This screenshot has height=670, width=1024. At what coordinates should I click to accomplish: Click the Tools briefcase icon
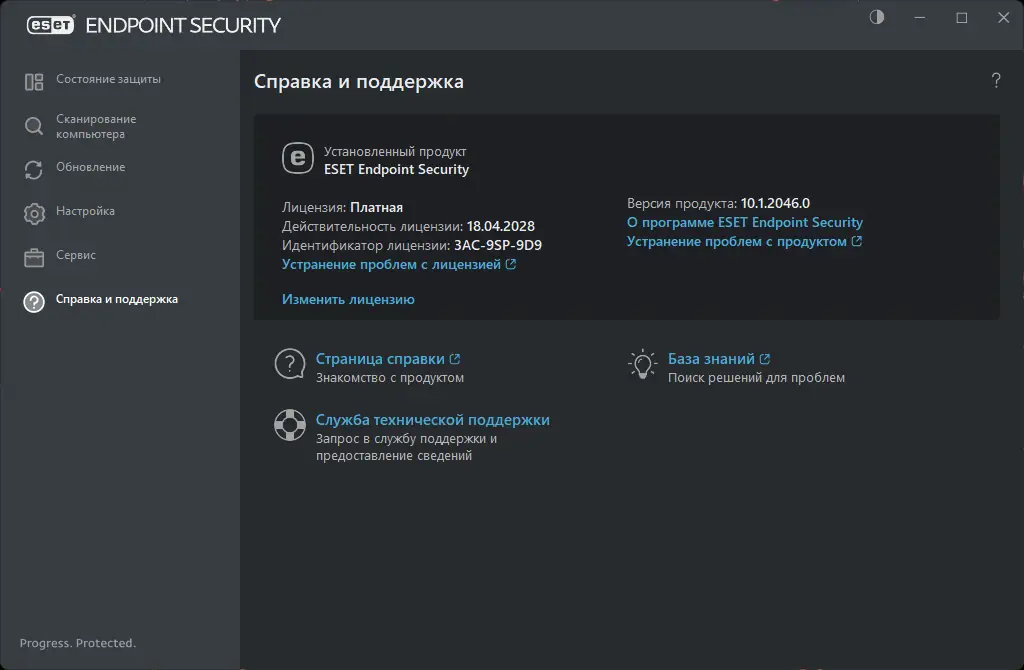coord(34,258)
